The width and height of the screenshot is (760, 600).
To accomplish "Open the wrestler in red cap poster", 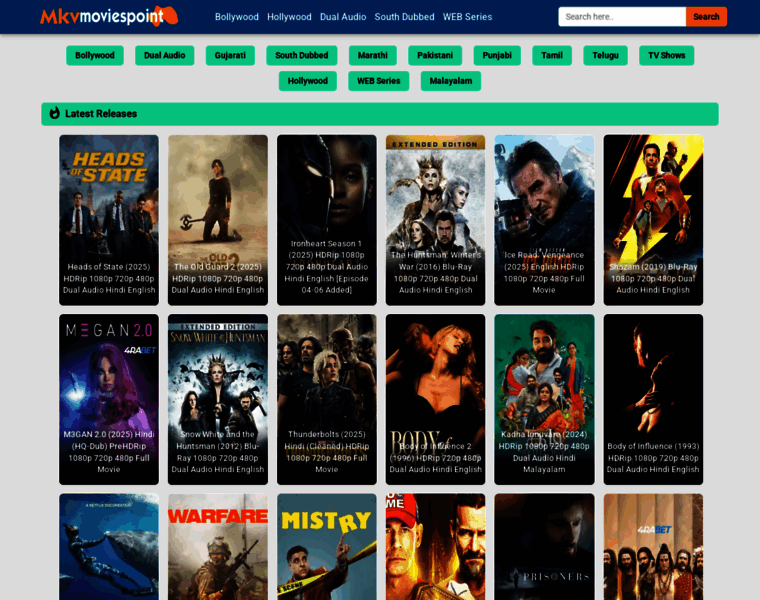I will (435, 547).
